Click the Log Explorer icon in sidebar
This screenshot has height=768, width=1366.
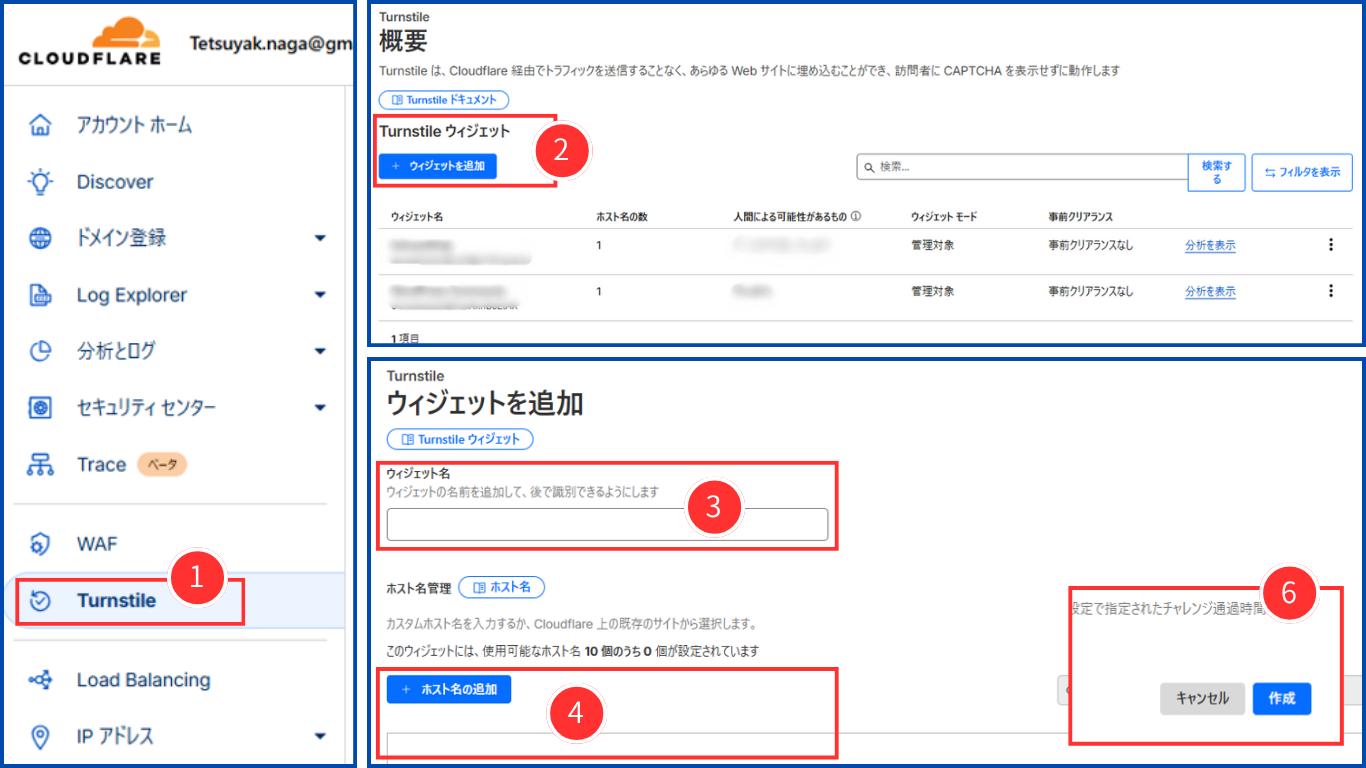(40, 294)
